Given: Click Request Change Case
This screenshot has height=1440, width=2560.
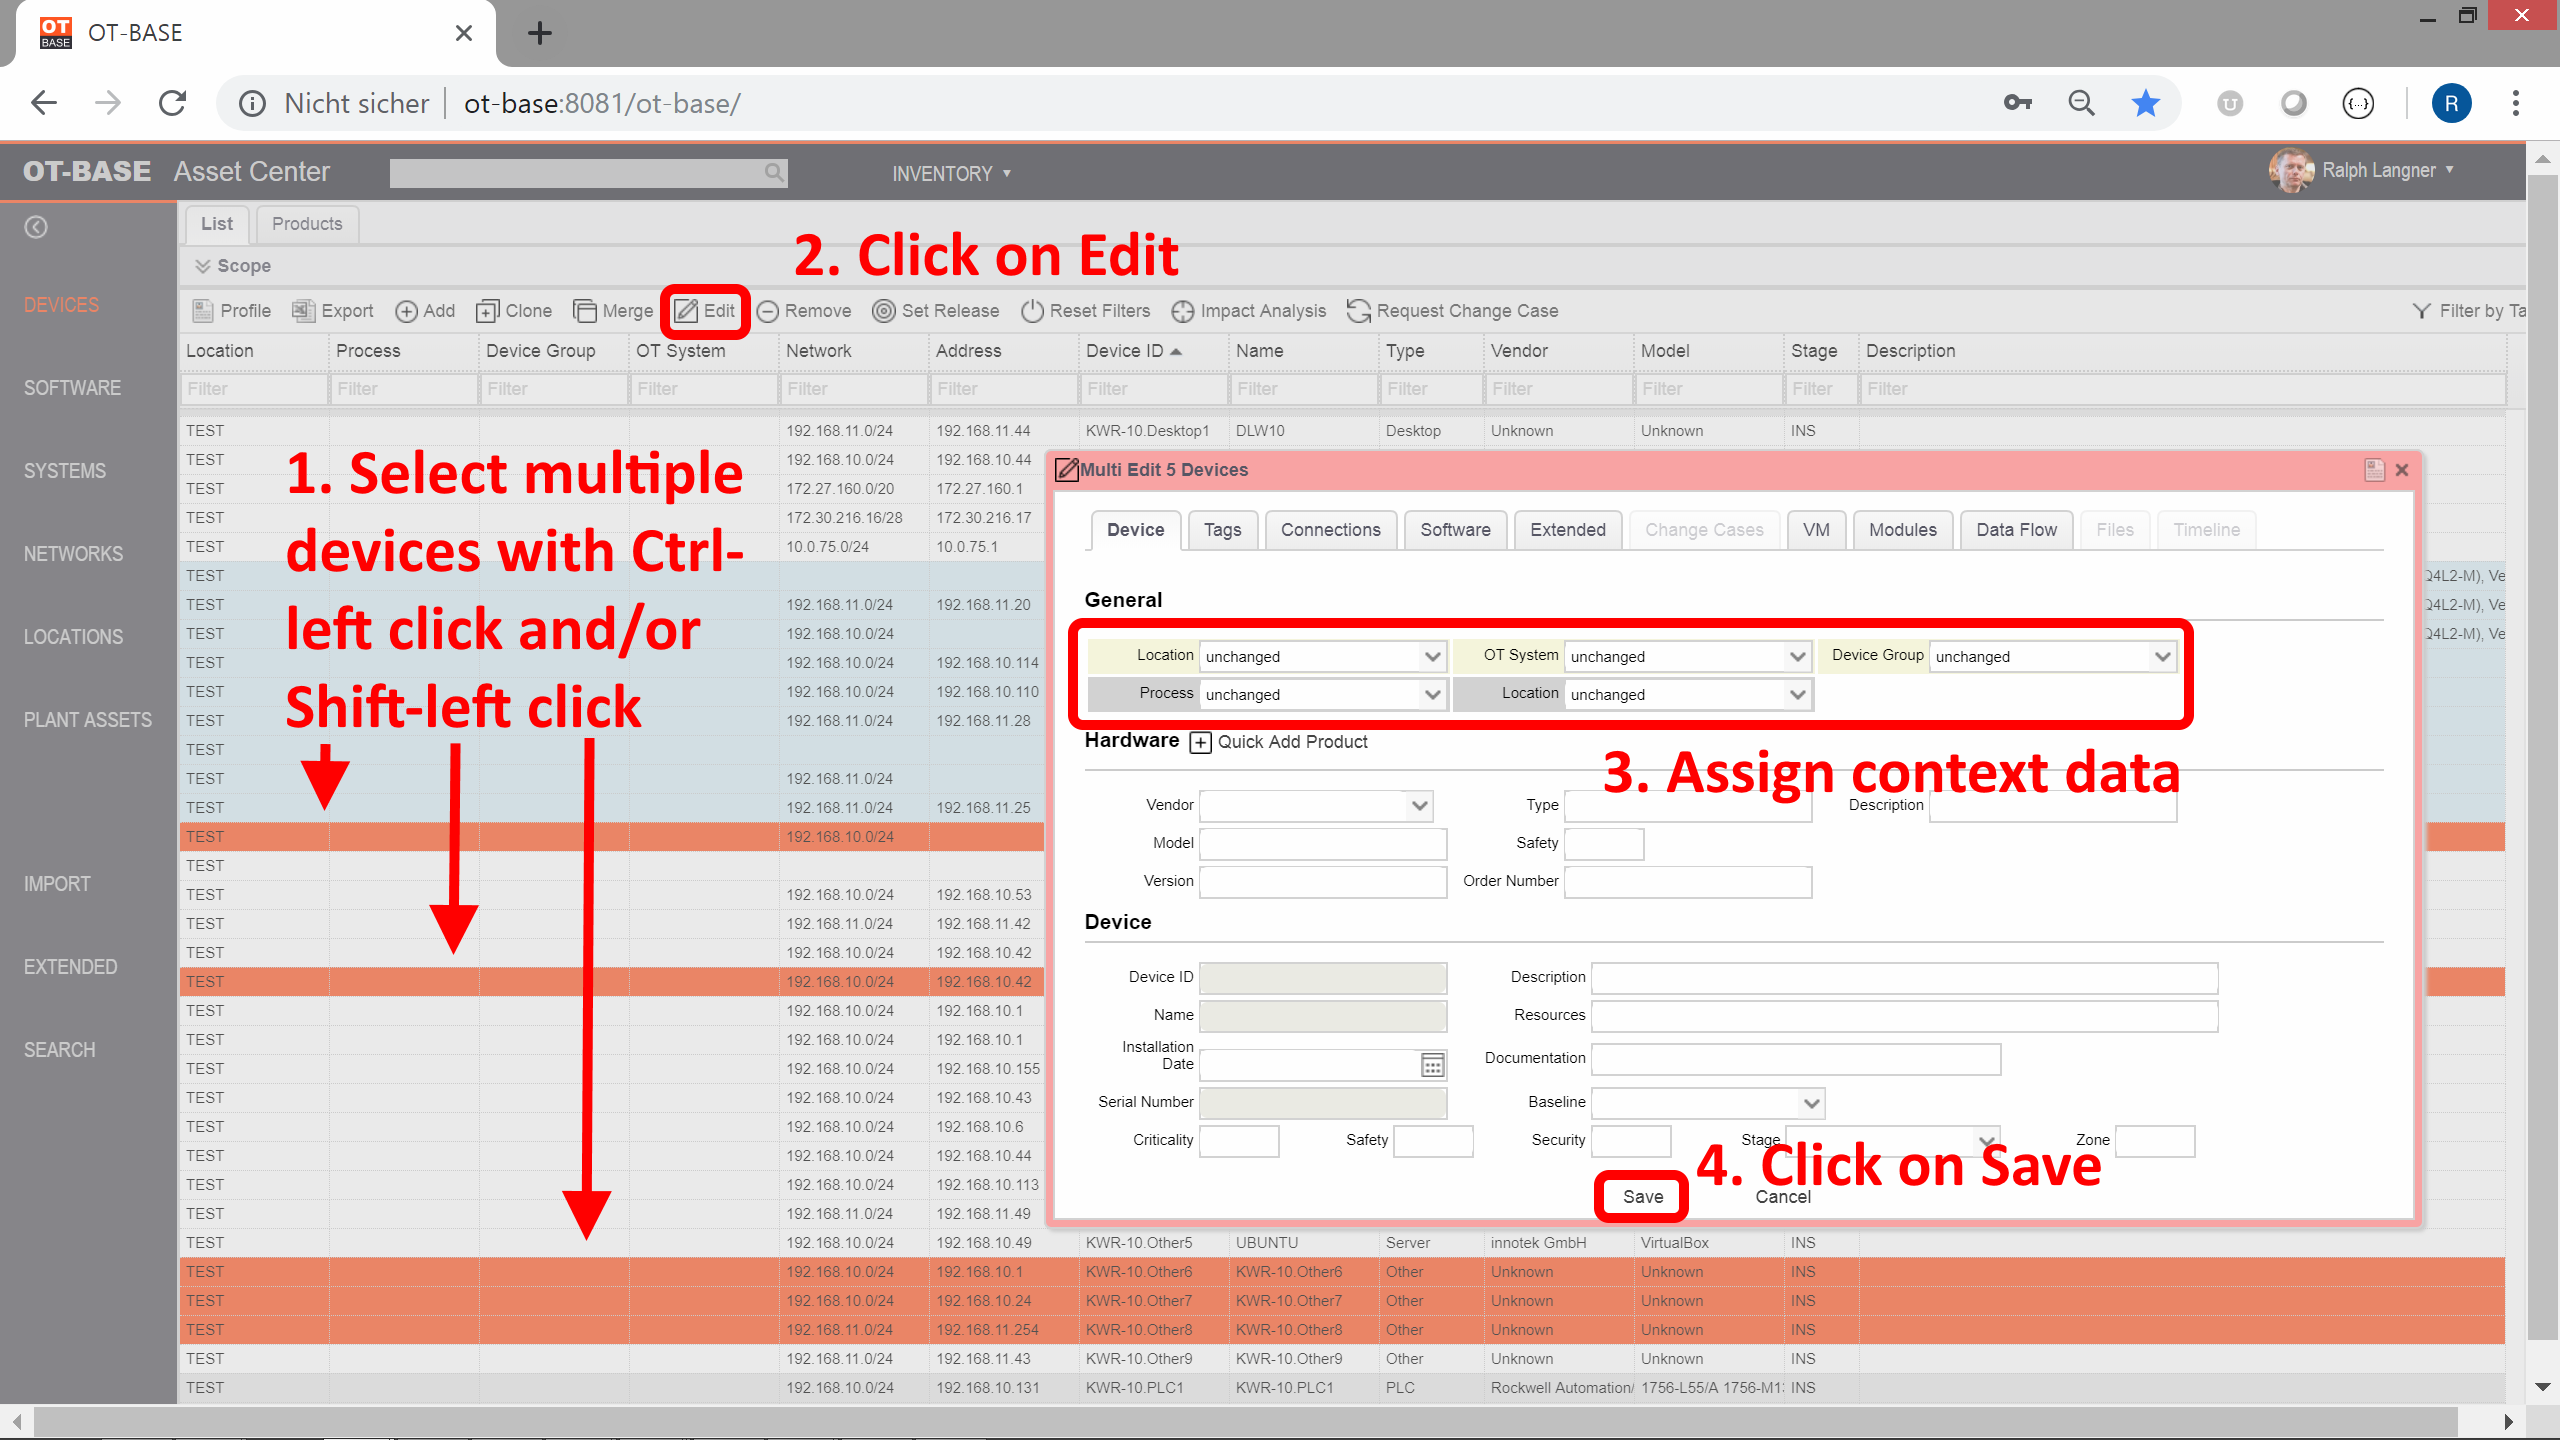Looking at the screenshot, I should [x=1452, y=311].
